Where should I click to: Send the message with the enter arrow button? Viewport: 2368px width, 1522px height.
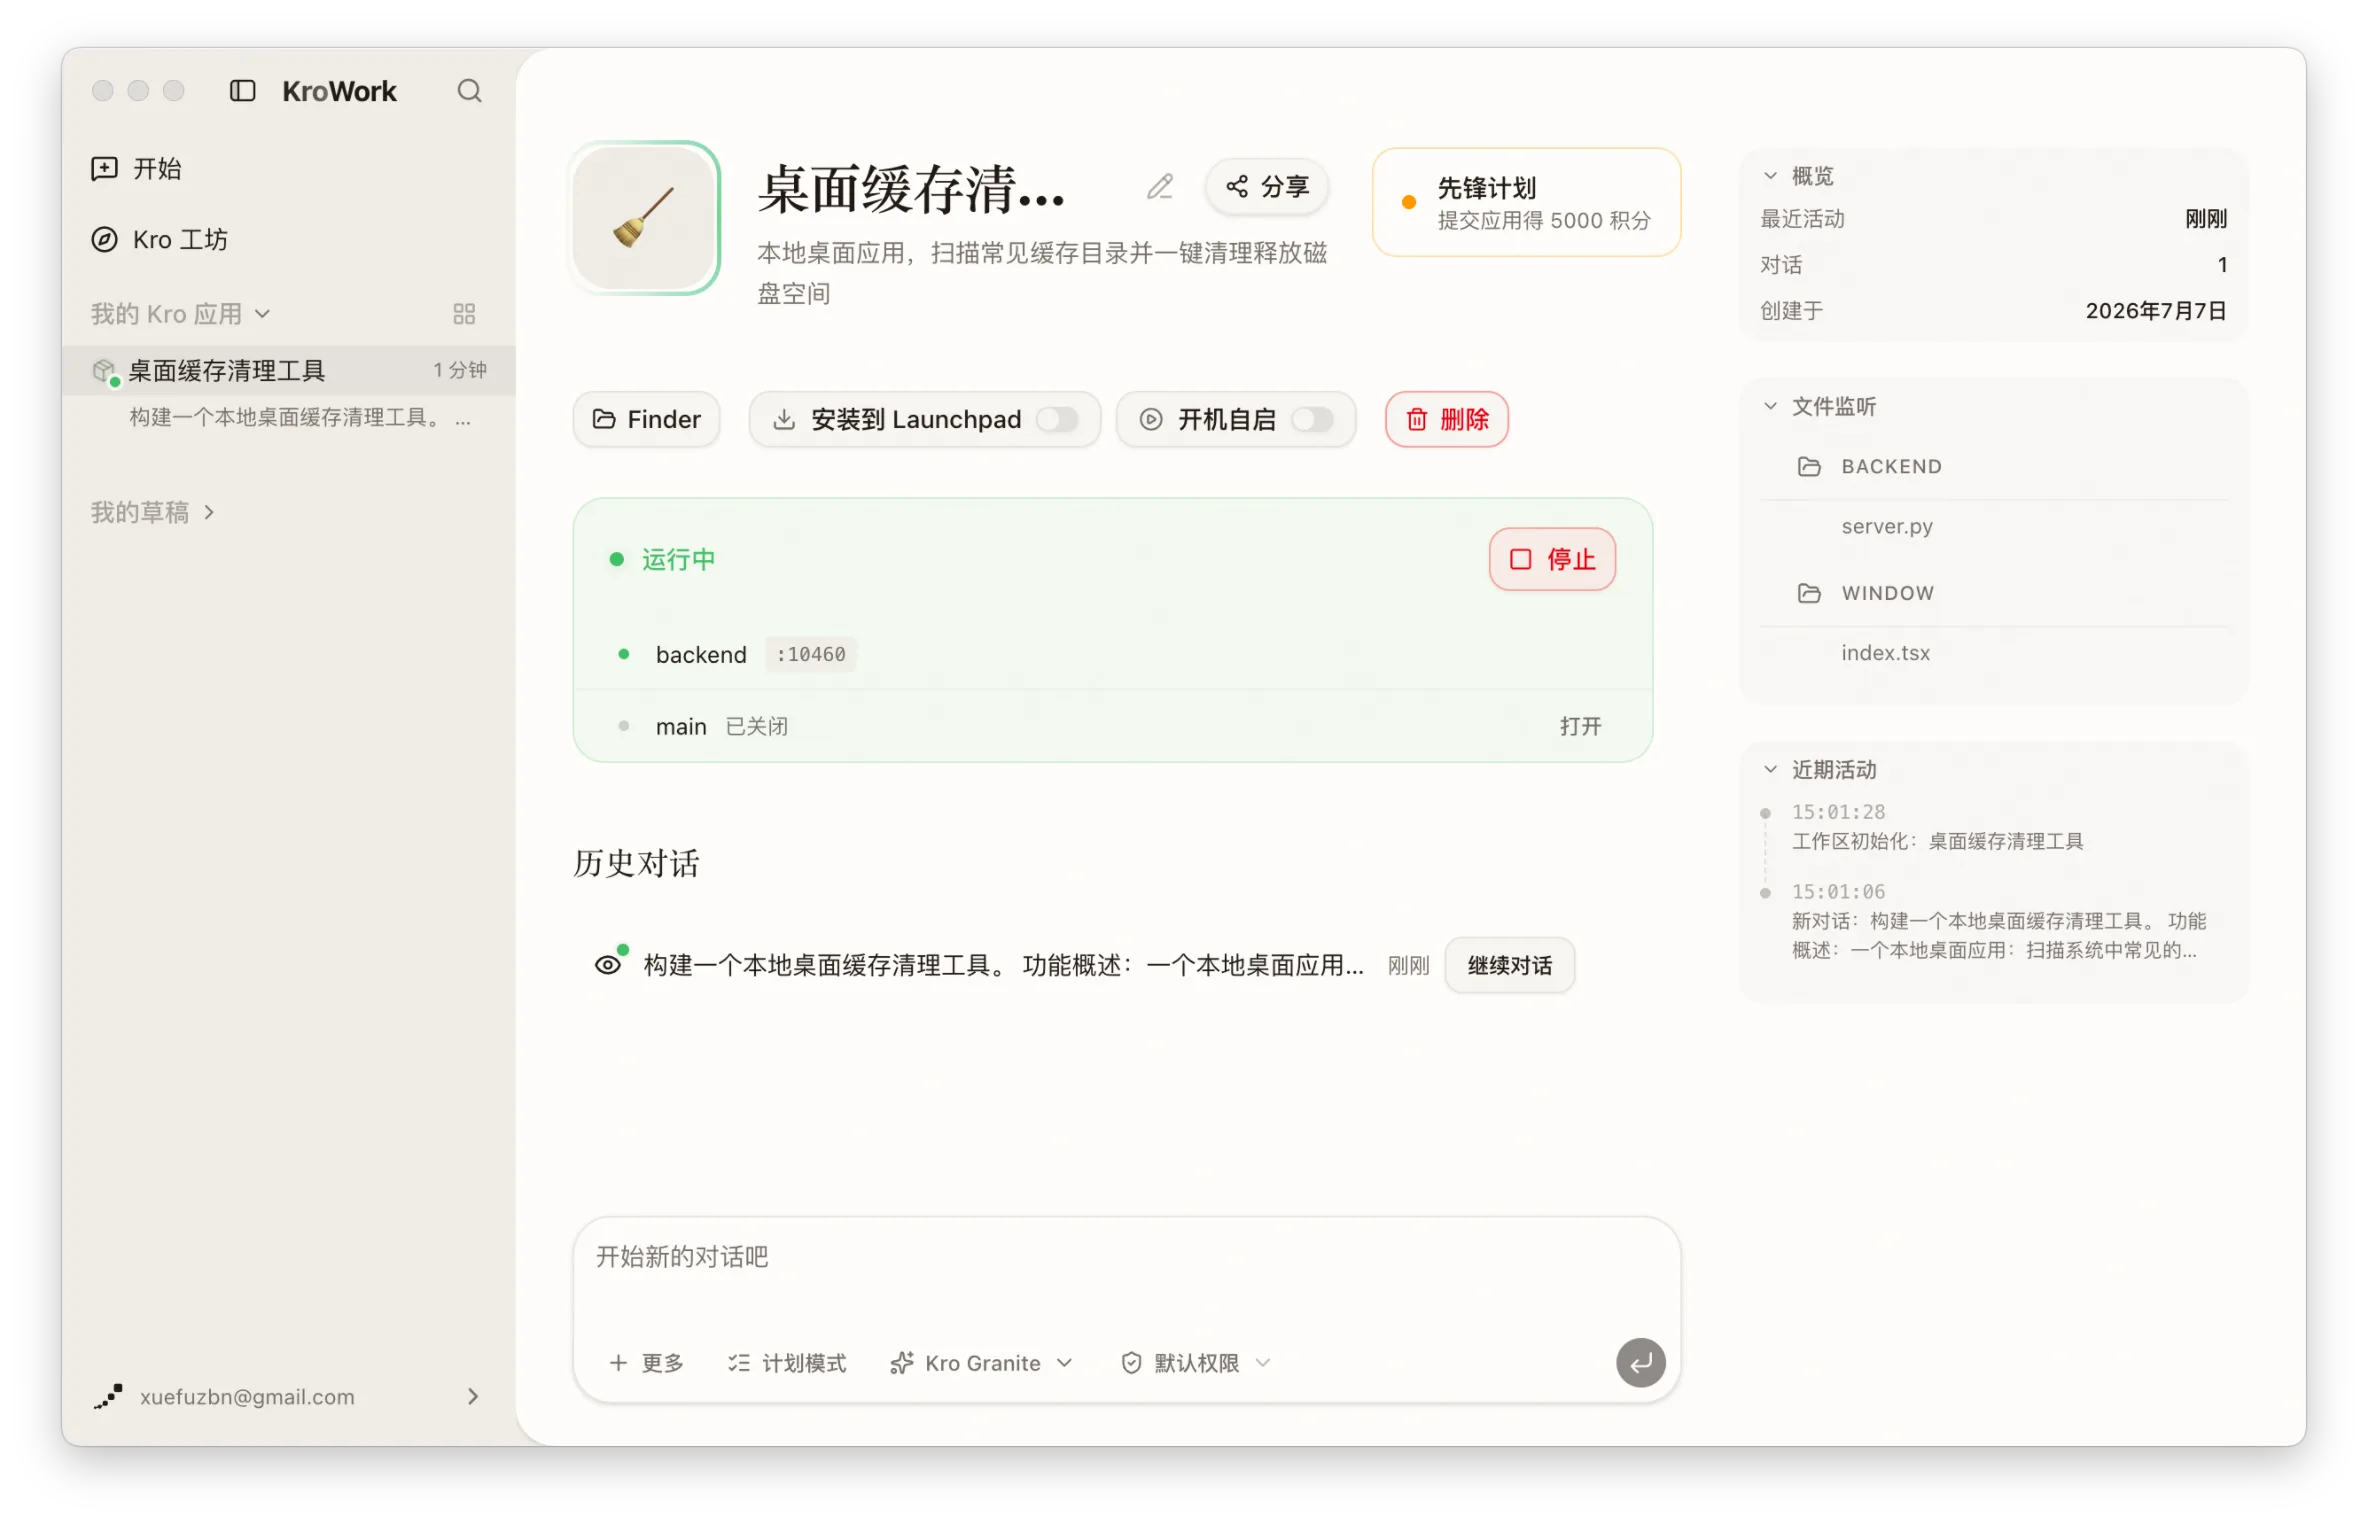pos(1640,1362)
